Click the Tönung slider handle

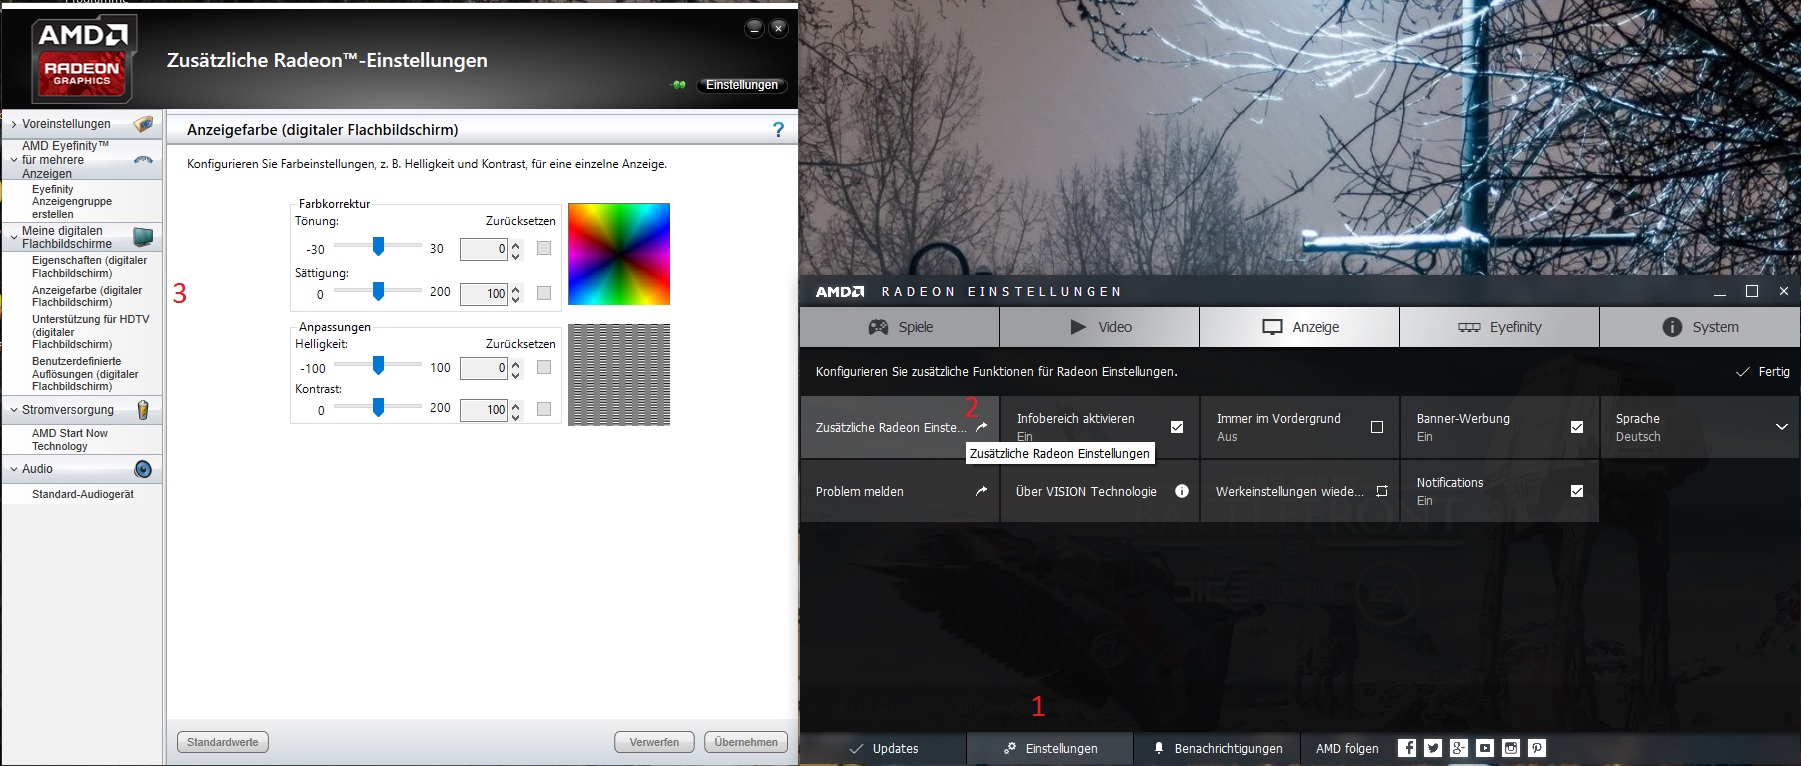[x=378, y=246]
